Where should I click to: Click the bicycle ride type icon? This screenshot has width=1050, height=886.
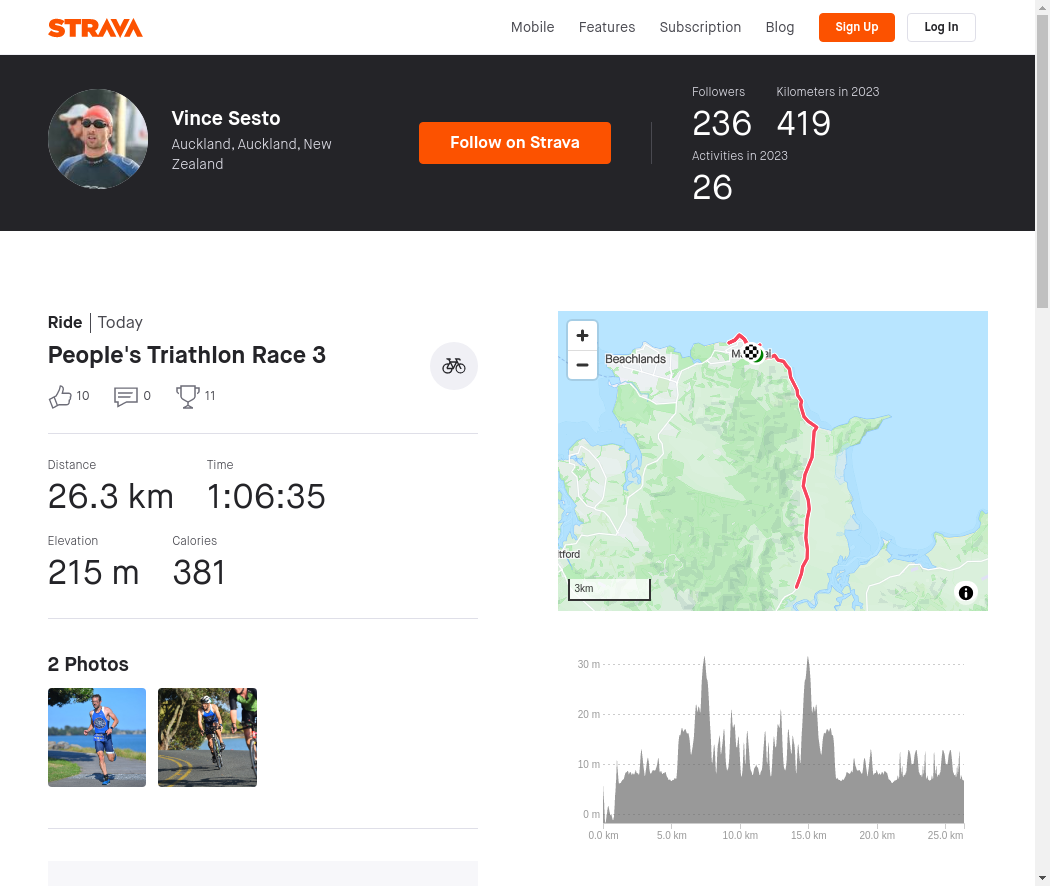click(453, 366)
